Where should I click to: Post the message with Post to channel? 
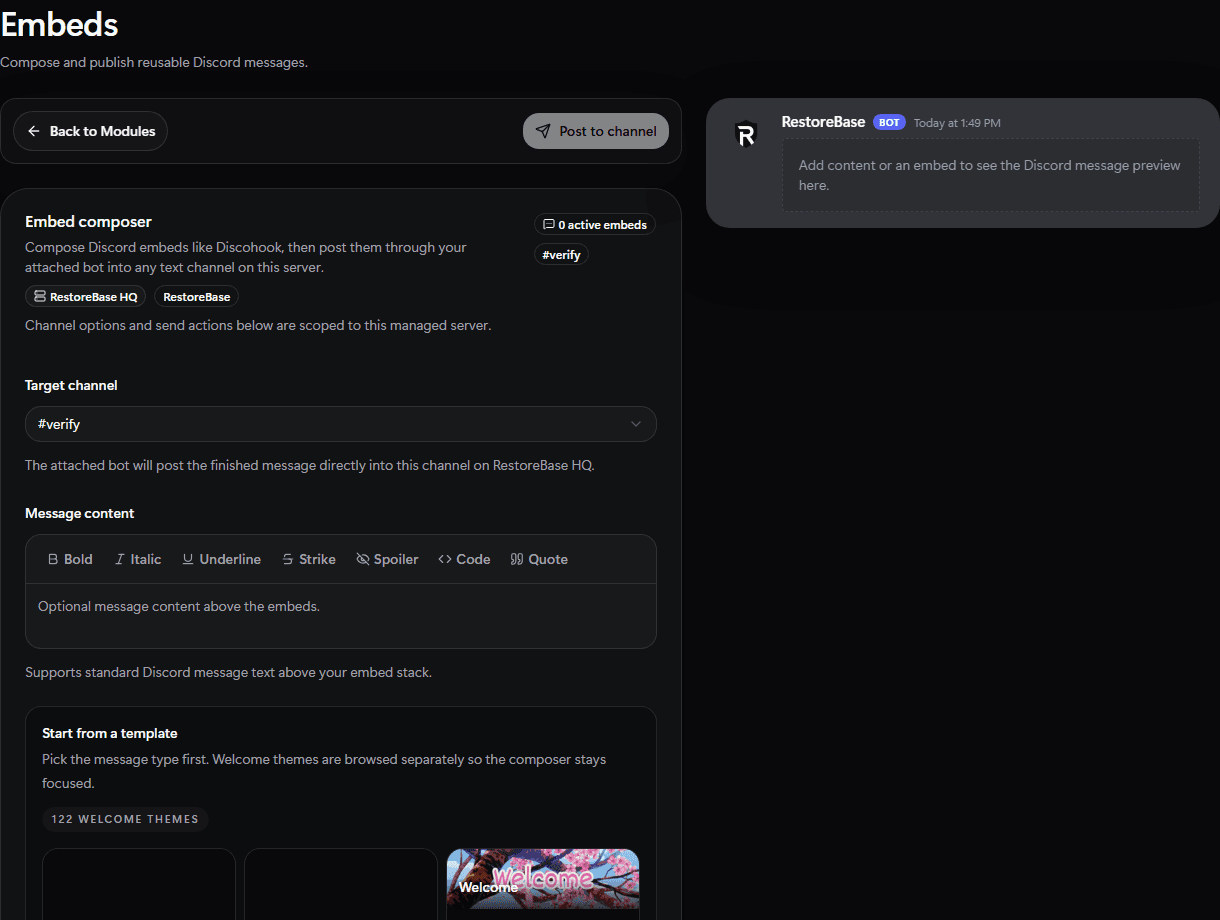[x=596, y=131]
